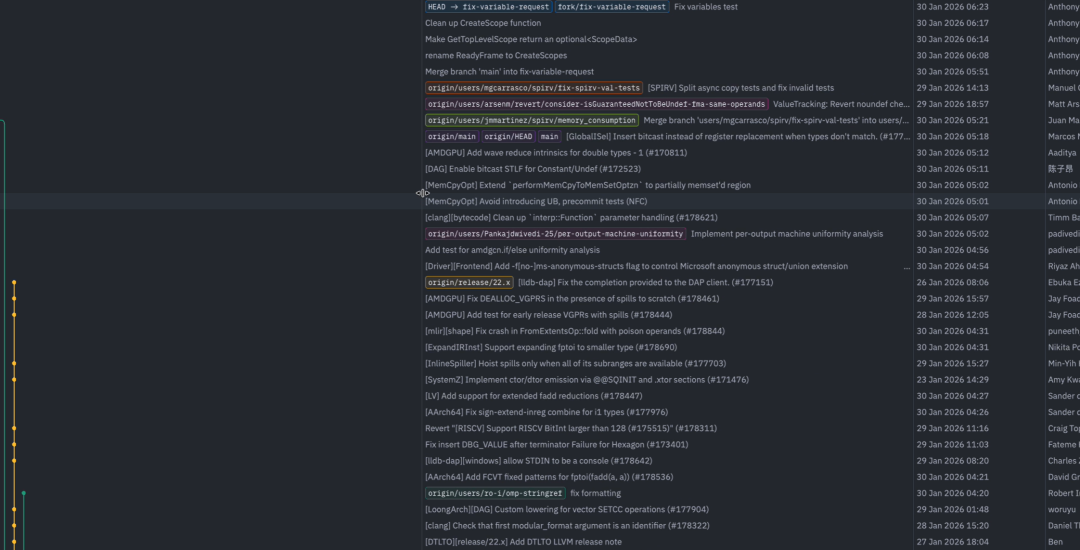Screen dimensions: 1080x550
Task: Open the 'rename ReadyFrame to CreateScopes' commit
Action: 496,56
